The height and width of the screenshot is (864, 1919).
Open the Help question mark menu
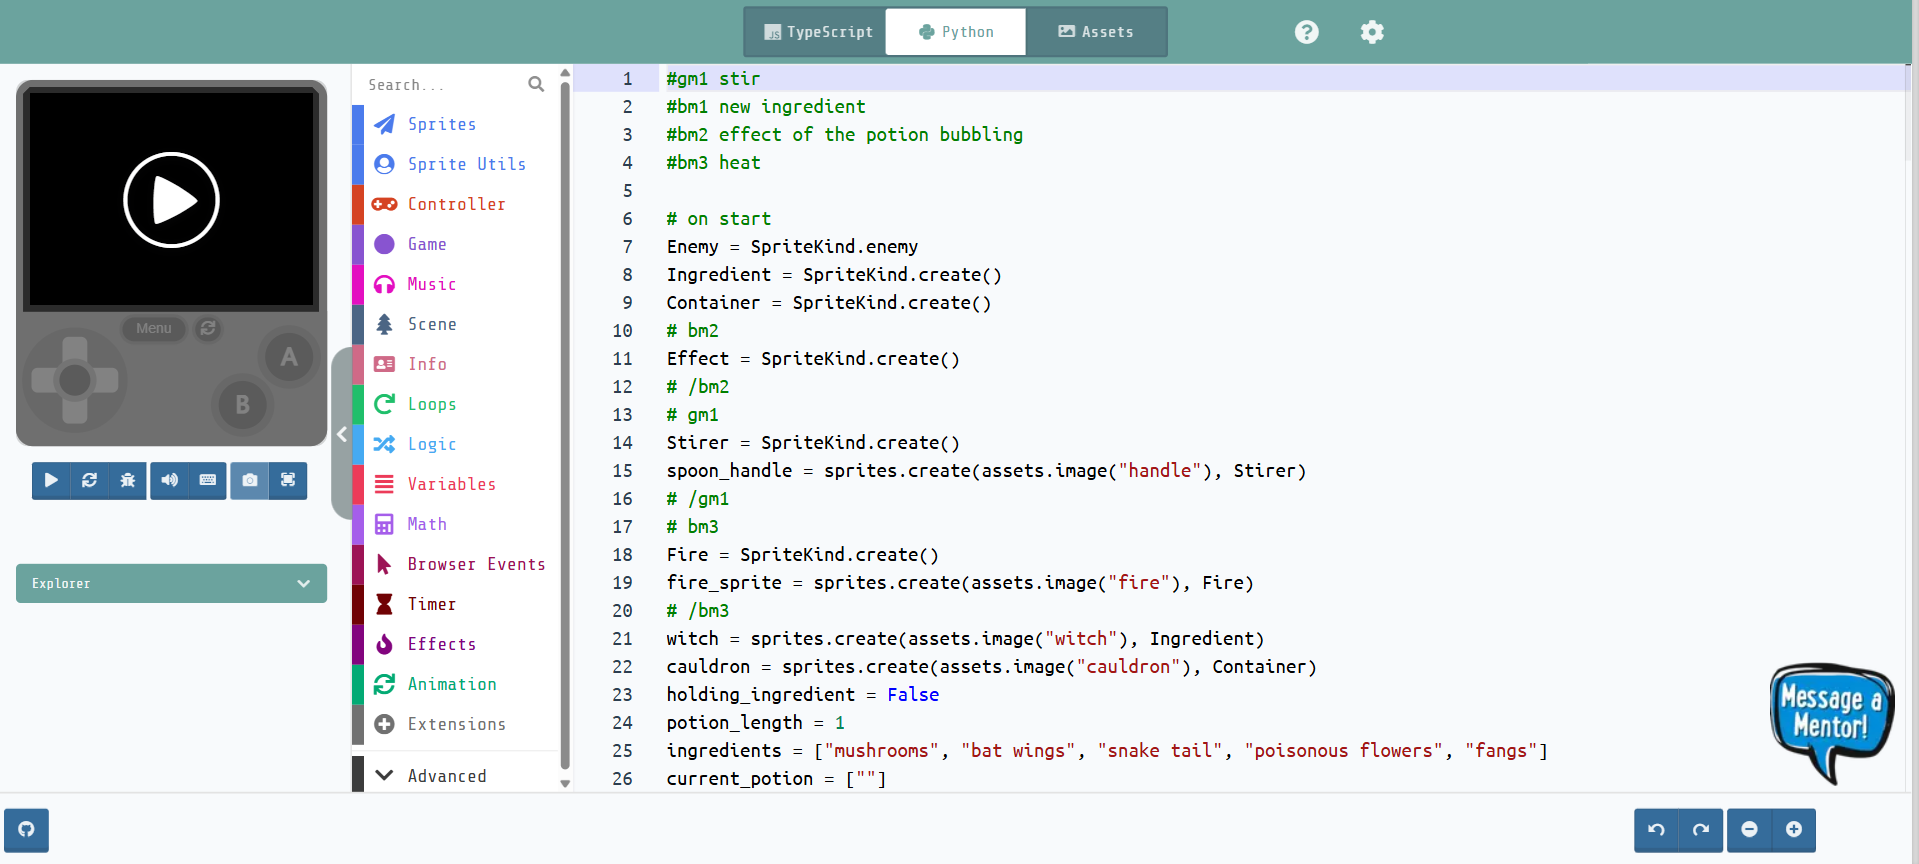tap(1306, 32)
